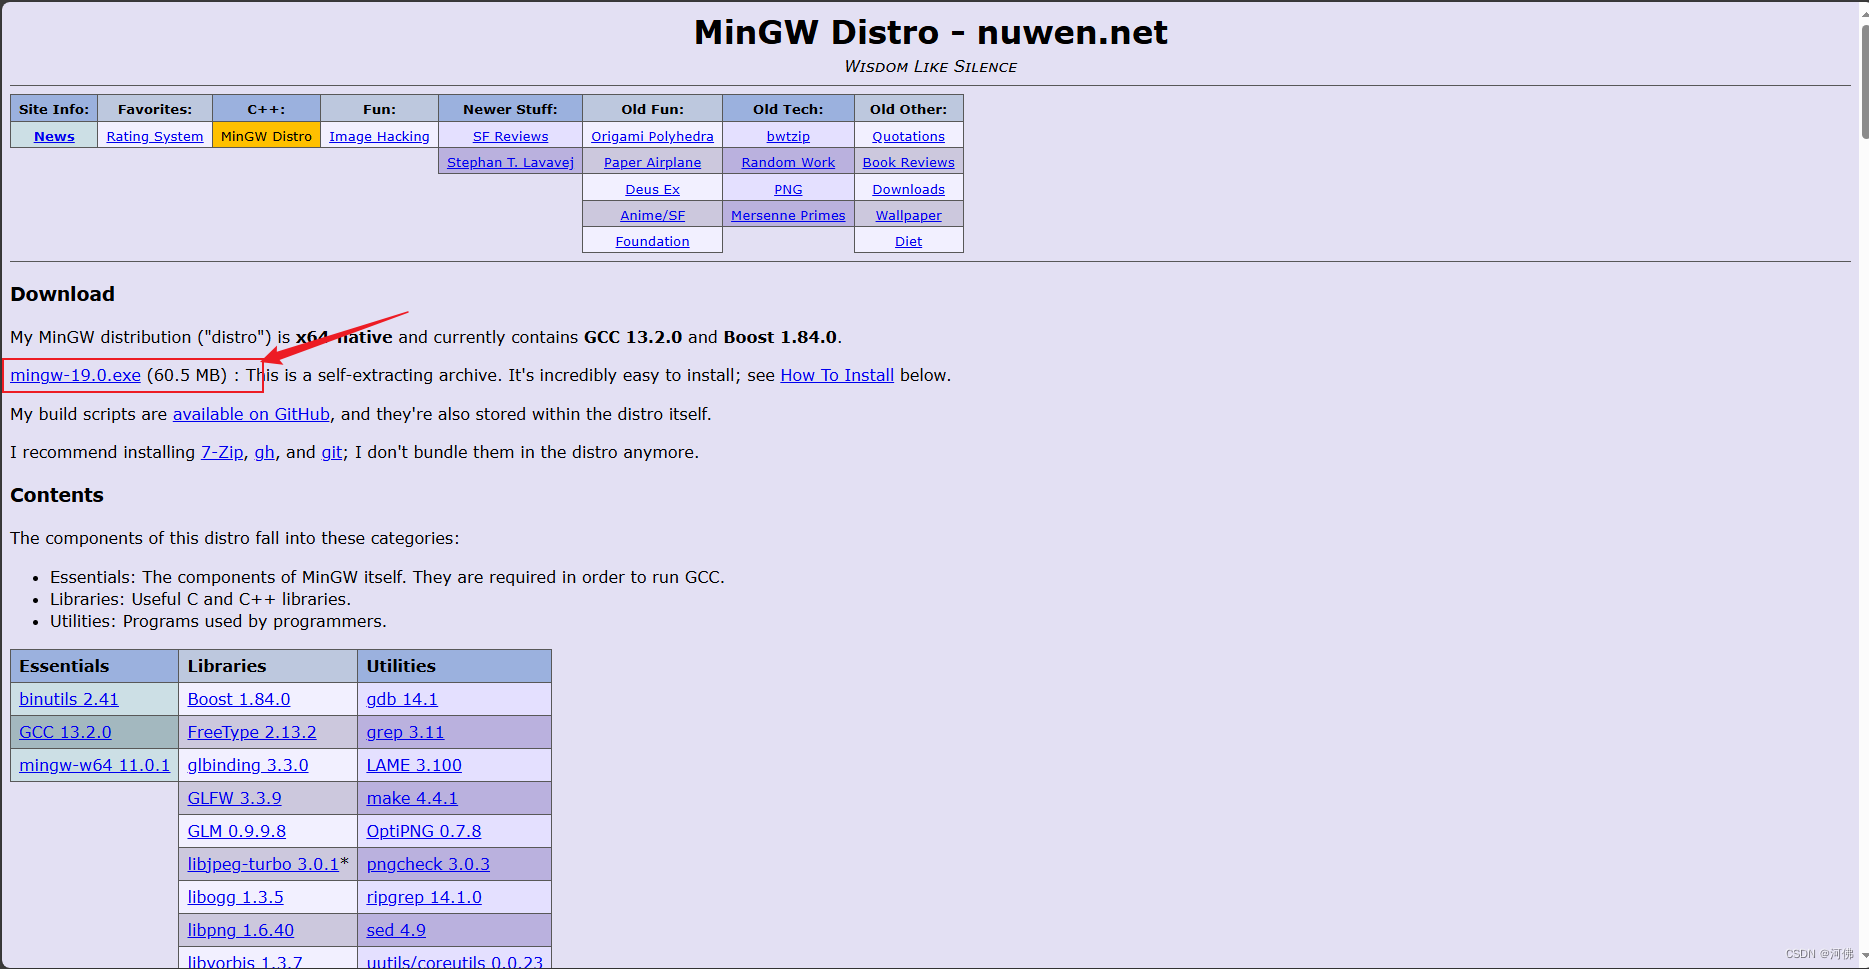Open the Rating System page

click(x=155, y=136)
